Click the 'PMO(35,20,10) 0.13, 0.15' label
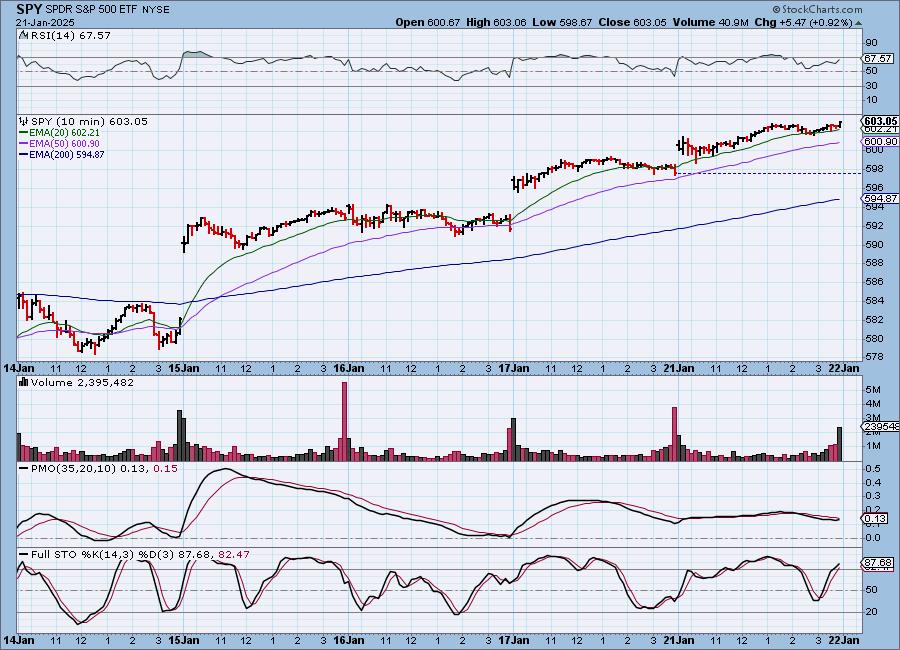Viewport: 900px width, 650px height. (x=104, y=469)
